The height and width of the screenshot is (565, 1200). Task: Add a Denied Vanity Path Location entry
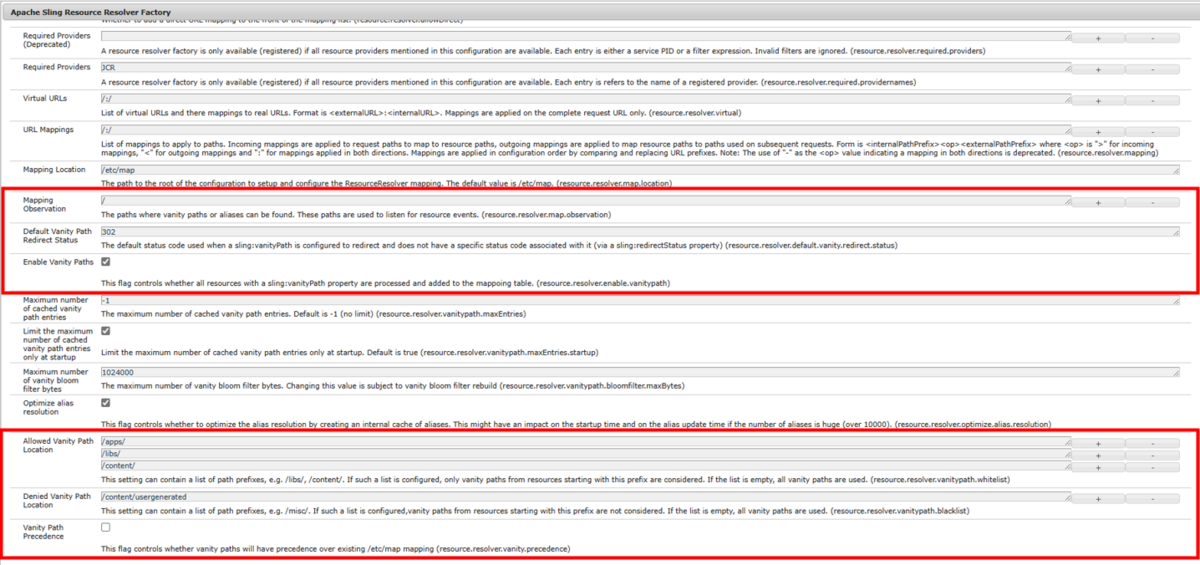click(1098, 497)
